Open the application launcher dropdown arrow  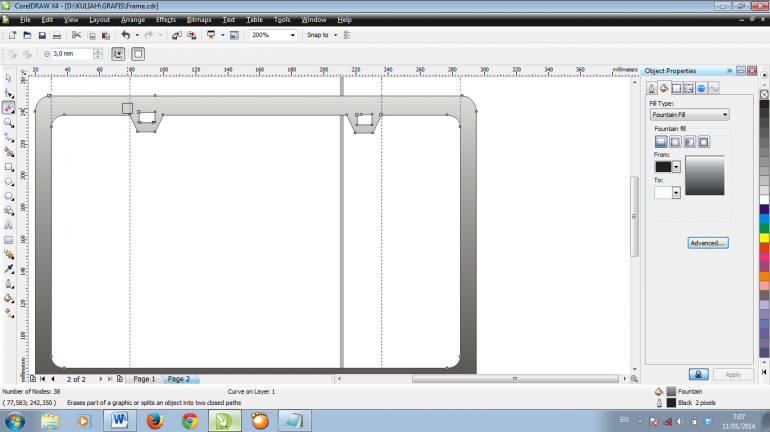(x=222, y=35)
